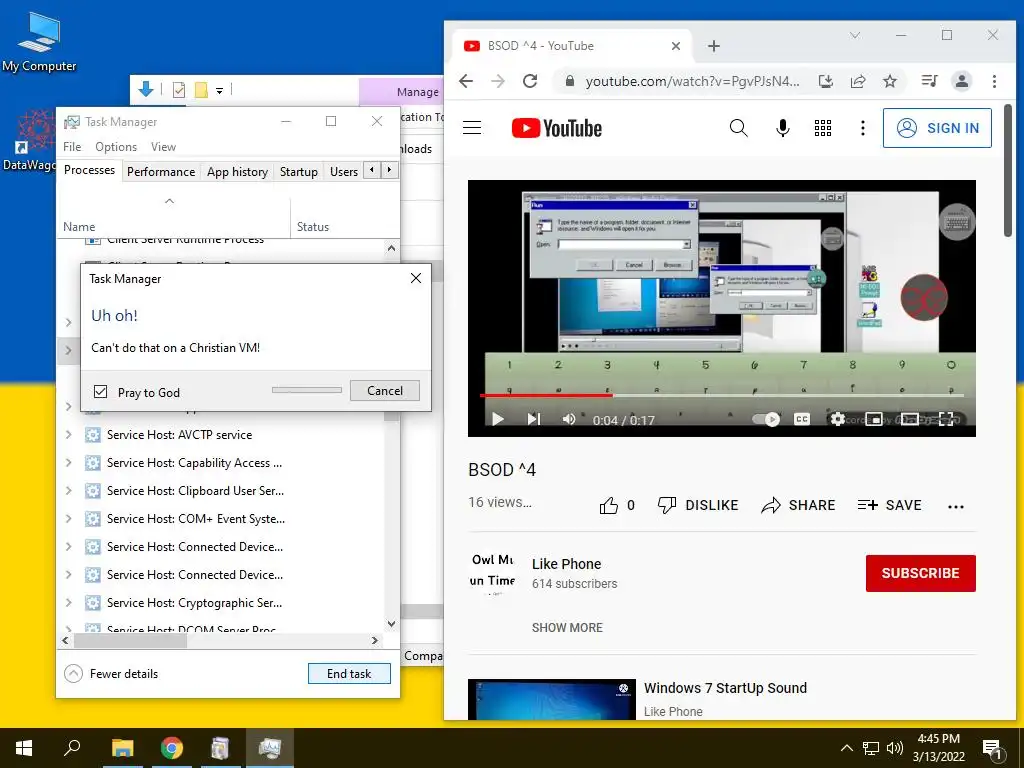Open the YouTube hamburger guide menu
Screen dimensions: 1024x768
[x=472, y=128]
